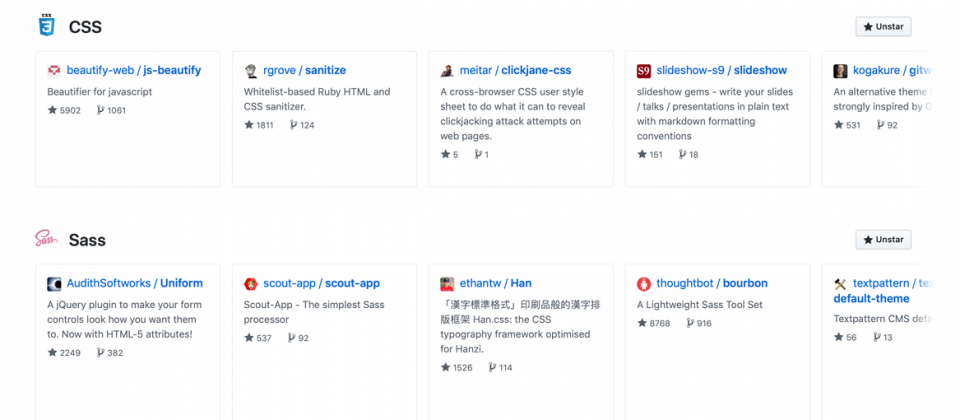Click the star icon beside 151

(x=642, y=154)
